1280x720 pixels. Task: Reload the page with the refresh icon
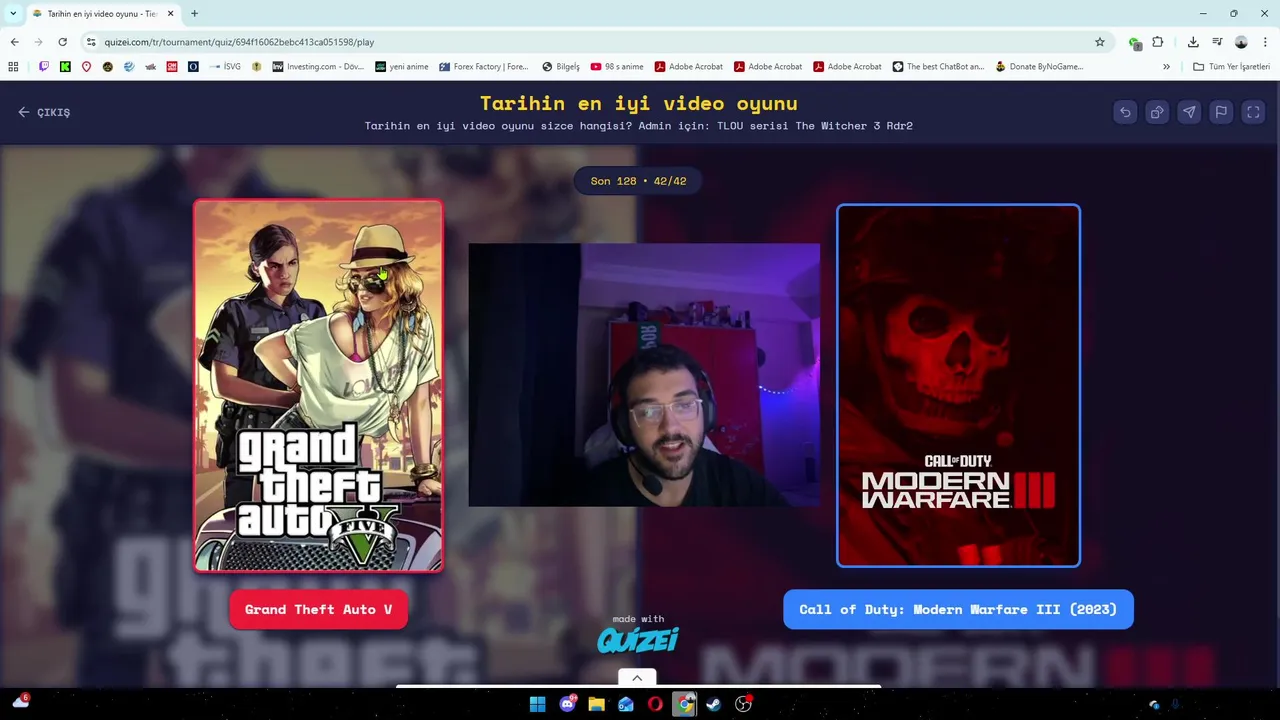pyautogui.click(x=62, y=42)
